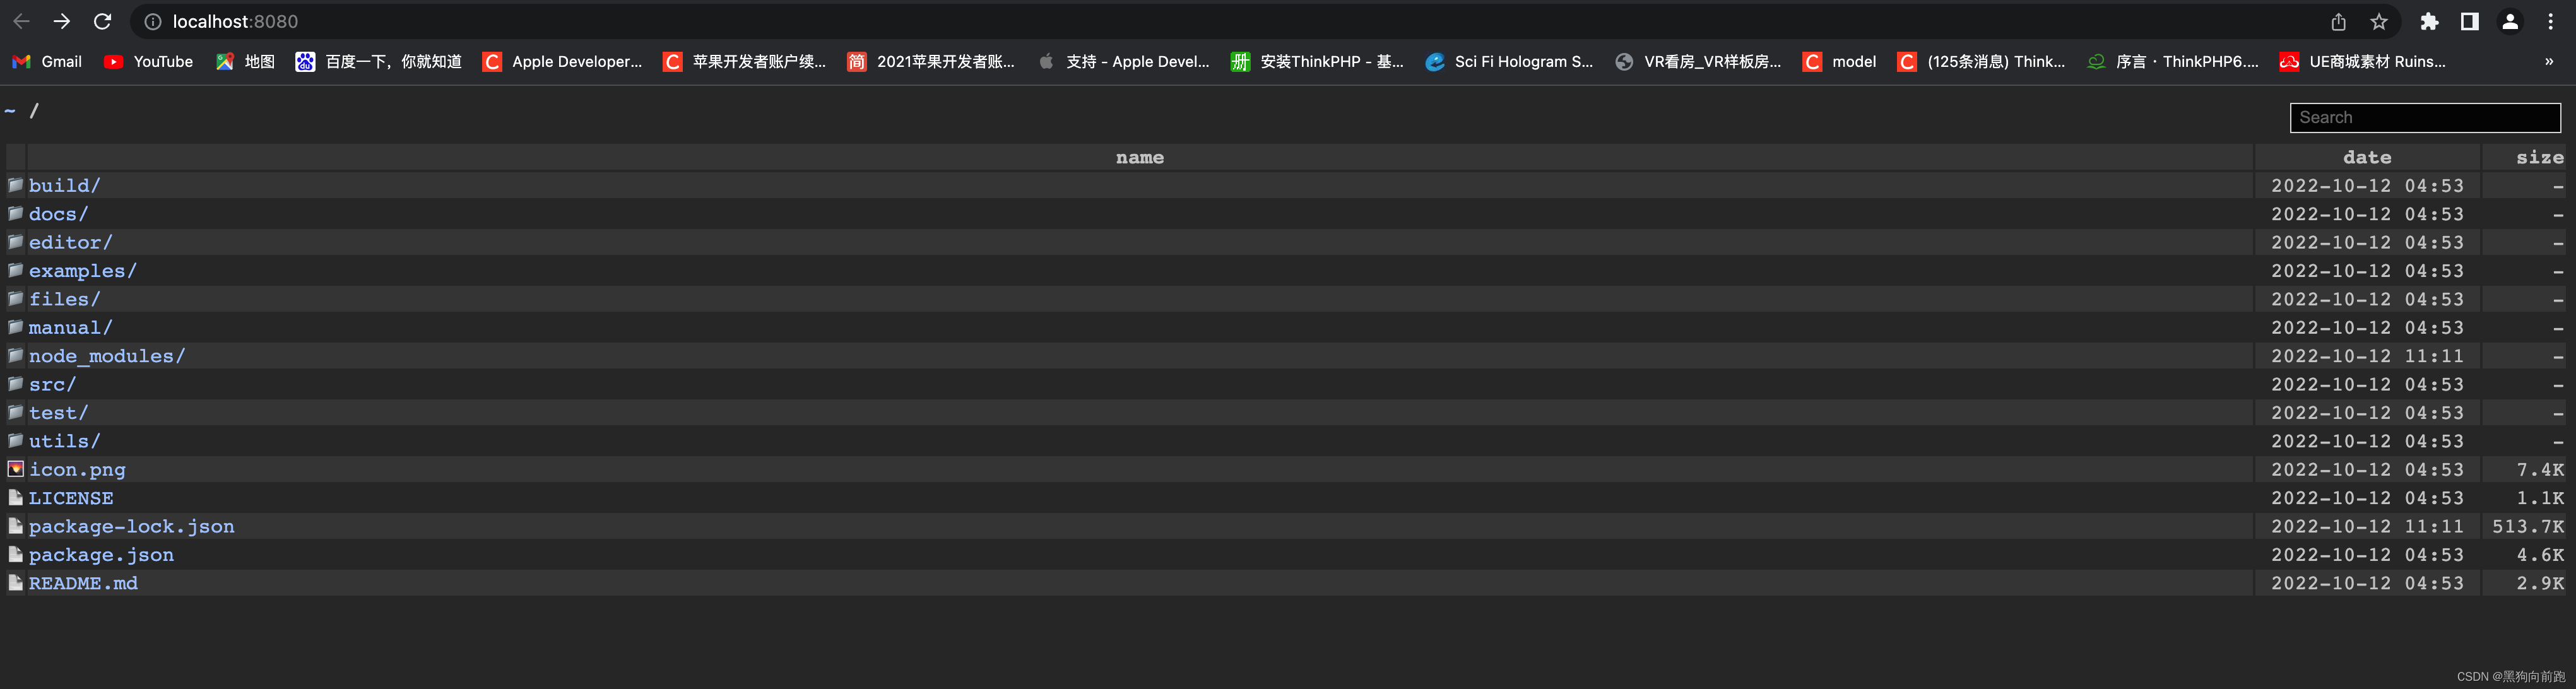This screenshot has width=2576, height=689.
Task: Click the folder icon beside examples/
Action: click(16, 270)
